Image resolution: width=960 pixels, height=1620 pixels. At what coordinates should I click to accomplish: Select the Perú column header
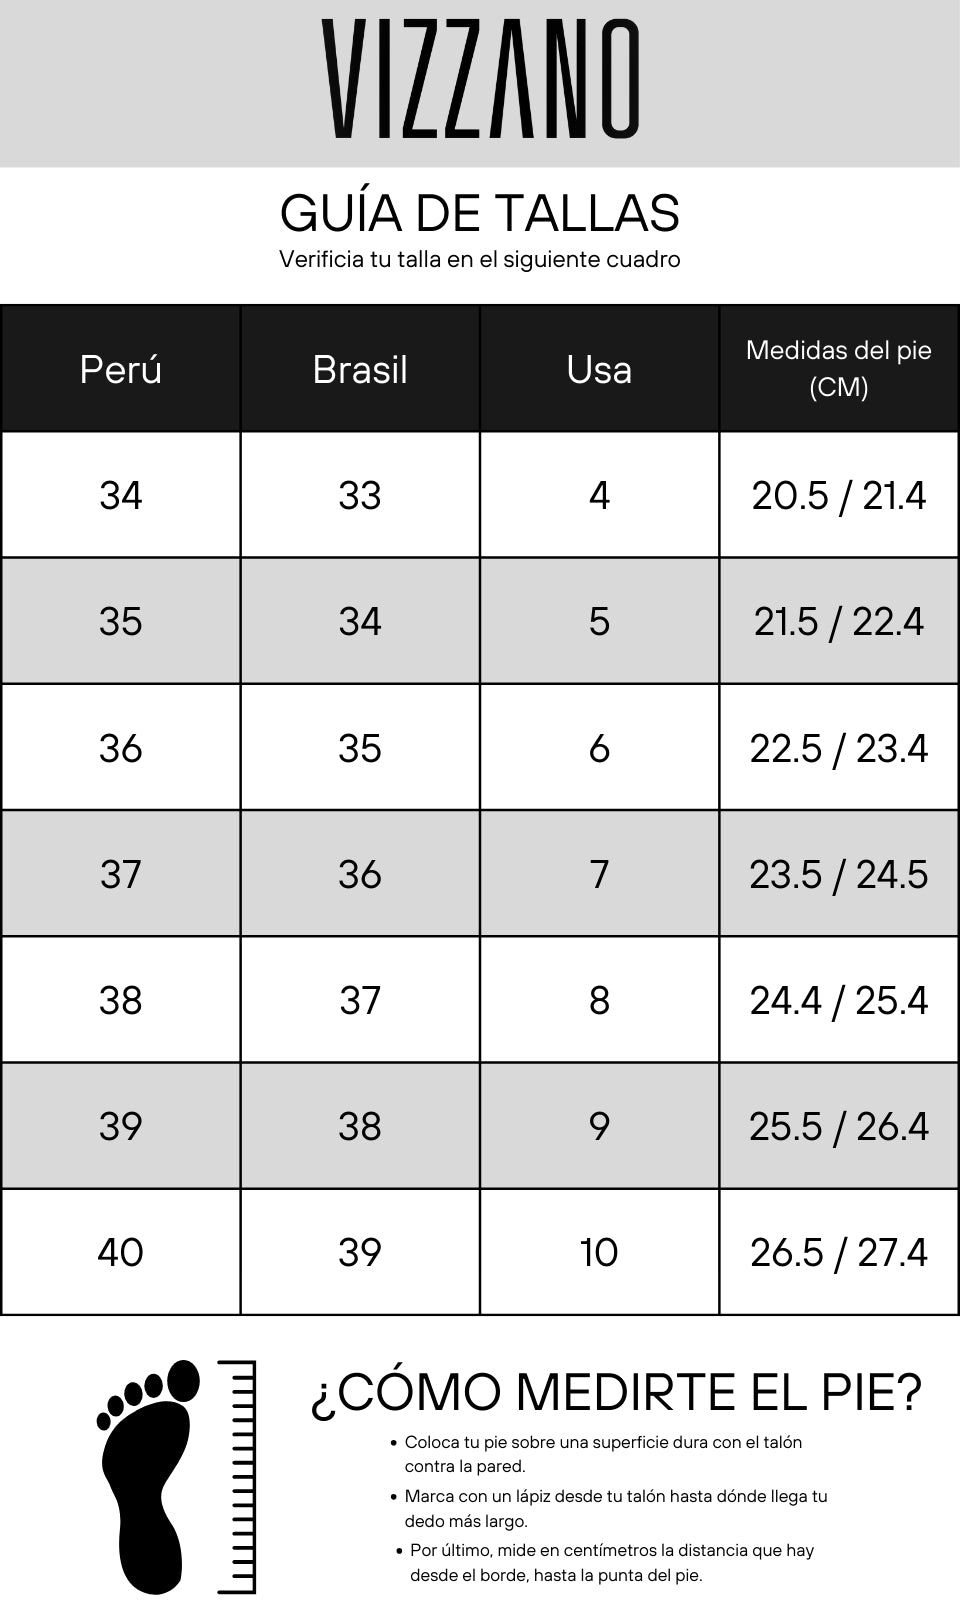(121, 369)
